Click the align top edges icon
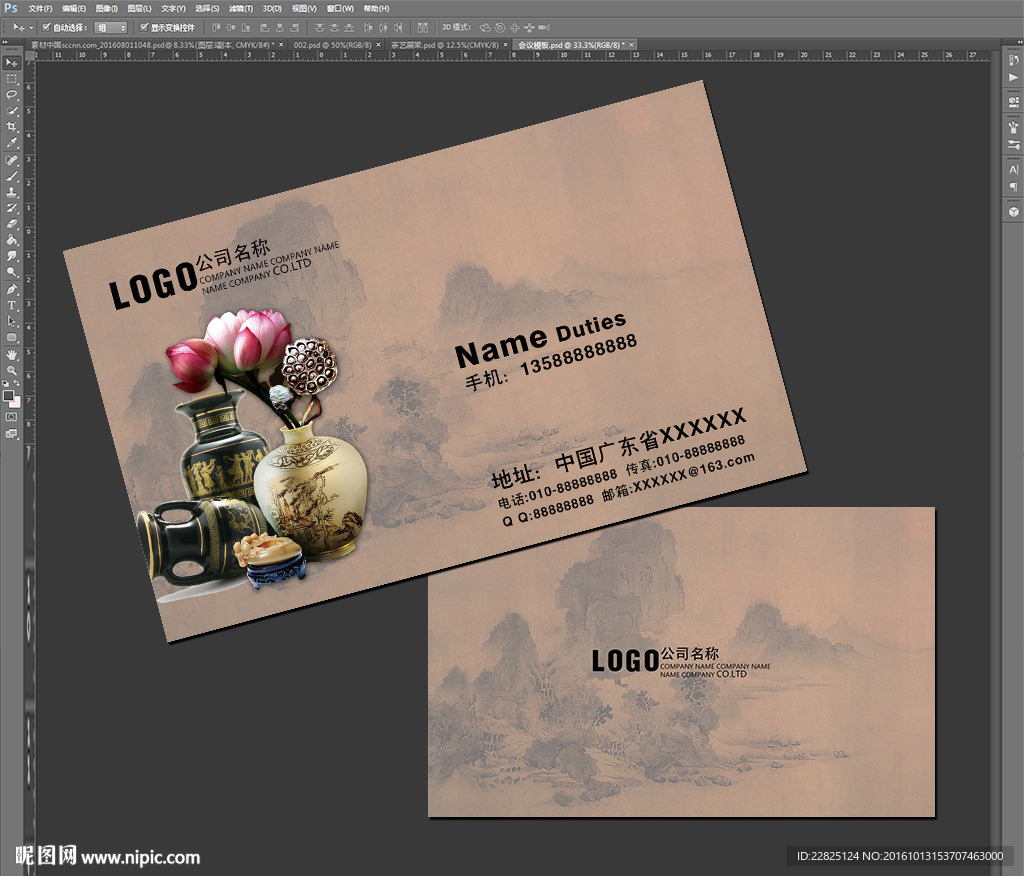 click(216, 27)
